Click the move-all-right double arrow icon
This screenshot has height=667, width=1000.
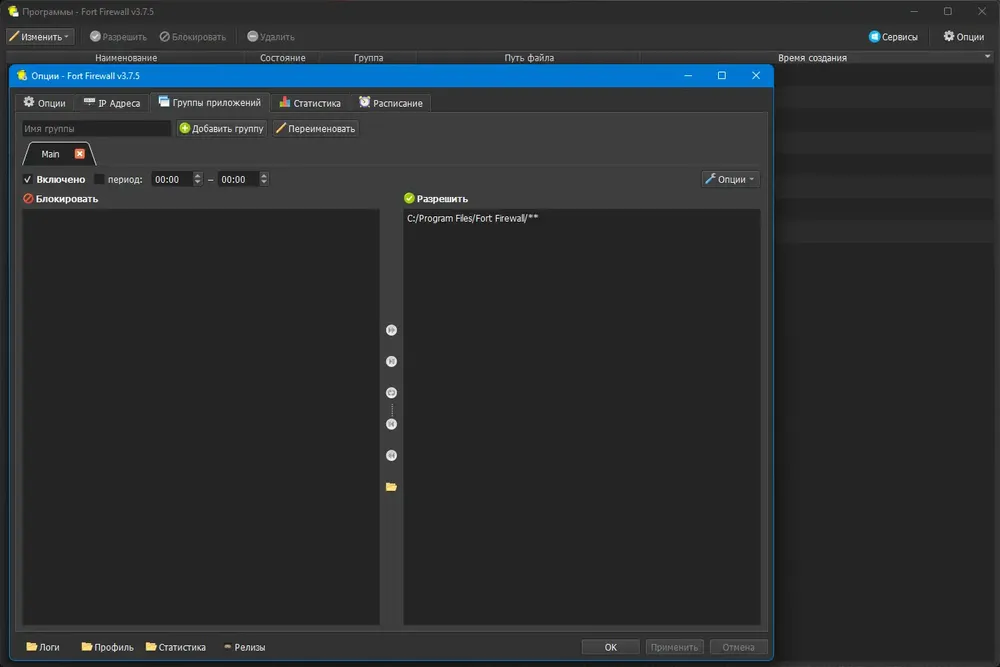[x=392, y=330]
